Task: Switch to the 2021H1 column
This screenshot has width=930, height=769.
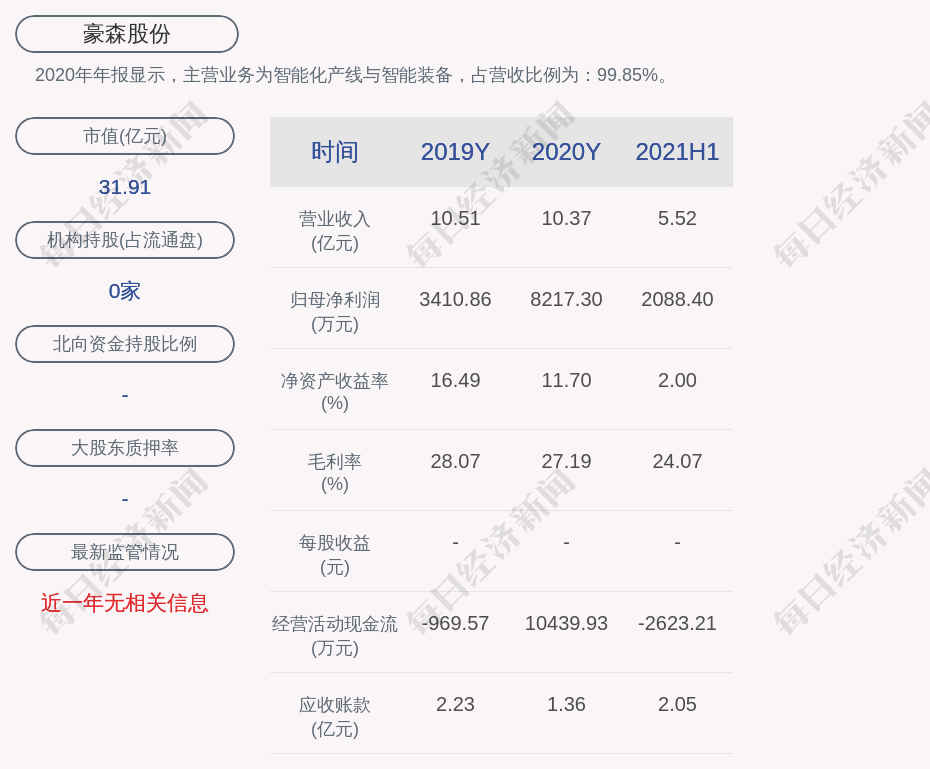Action: point(677,152)
